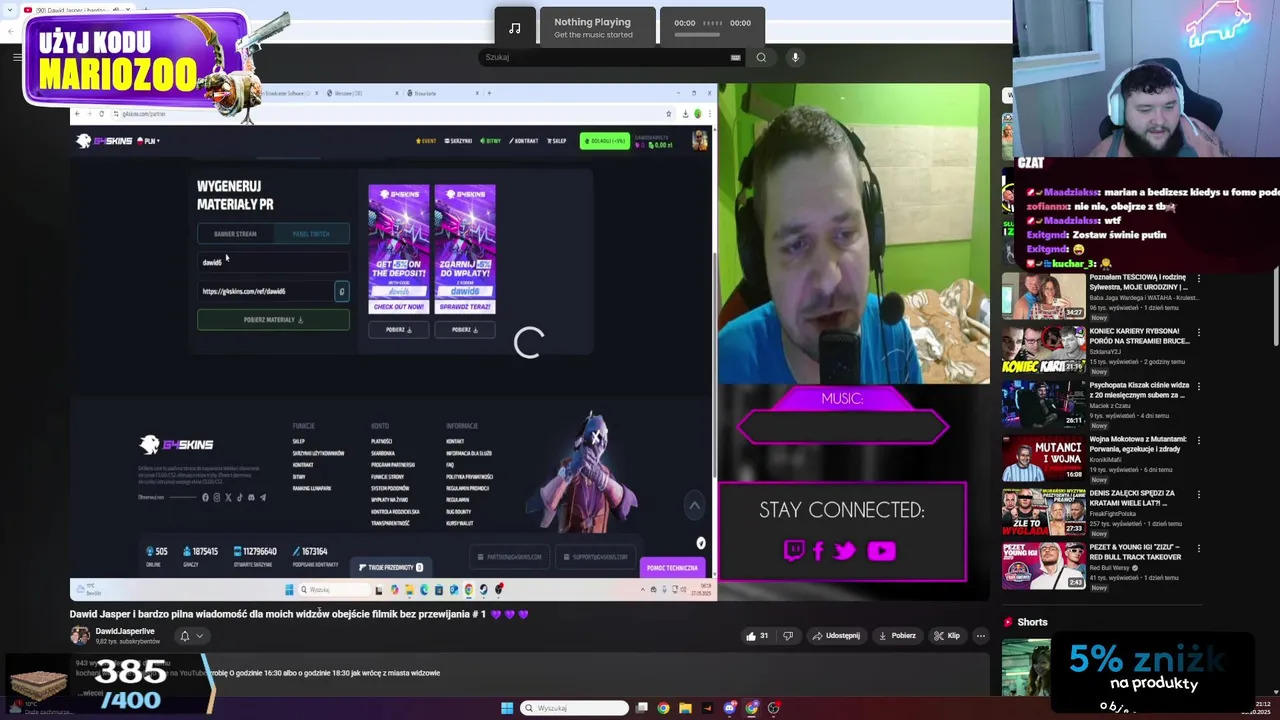Open menu for 'Psychopata Kiszak' video
The width and height of the screenshot is (1280, 720).
pos(1198,387)
